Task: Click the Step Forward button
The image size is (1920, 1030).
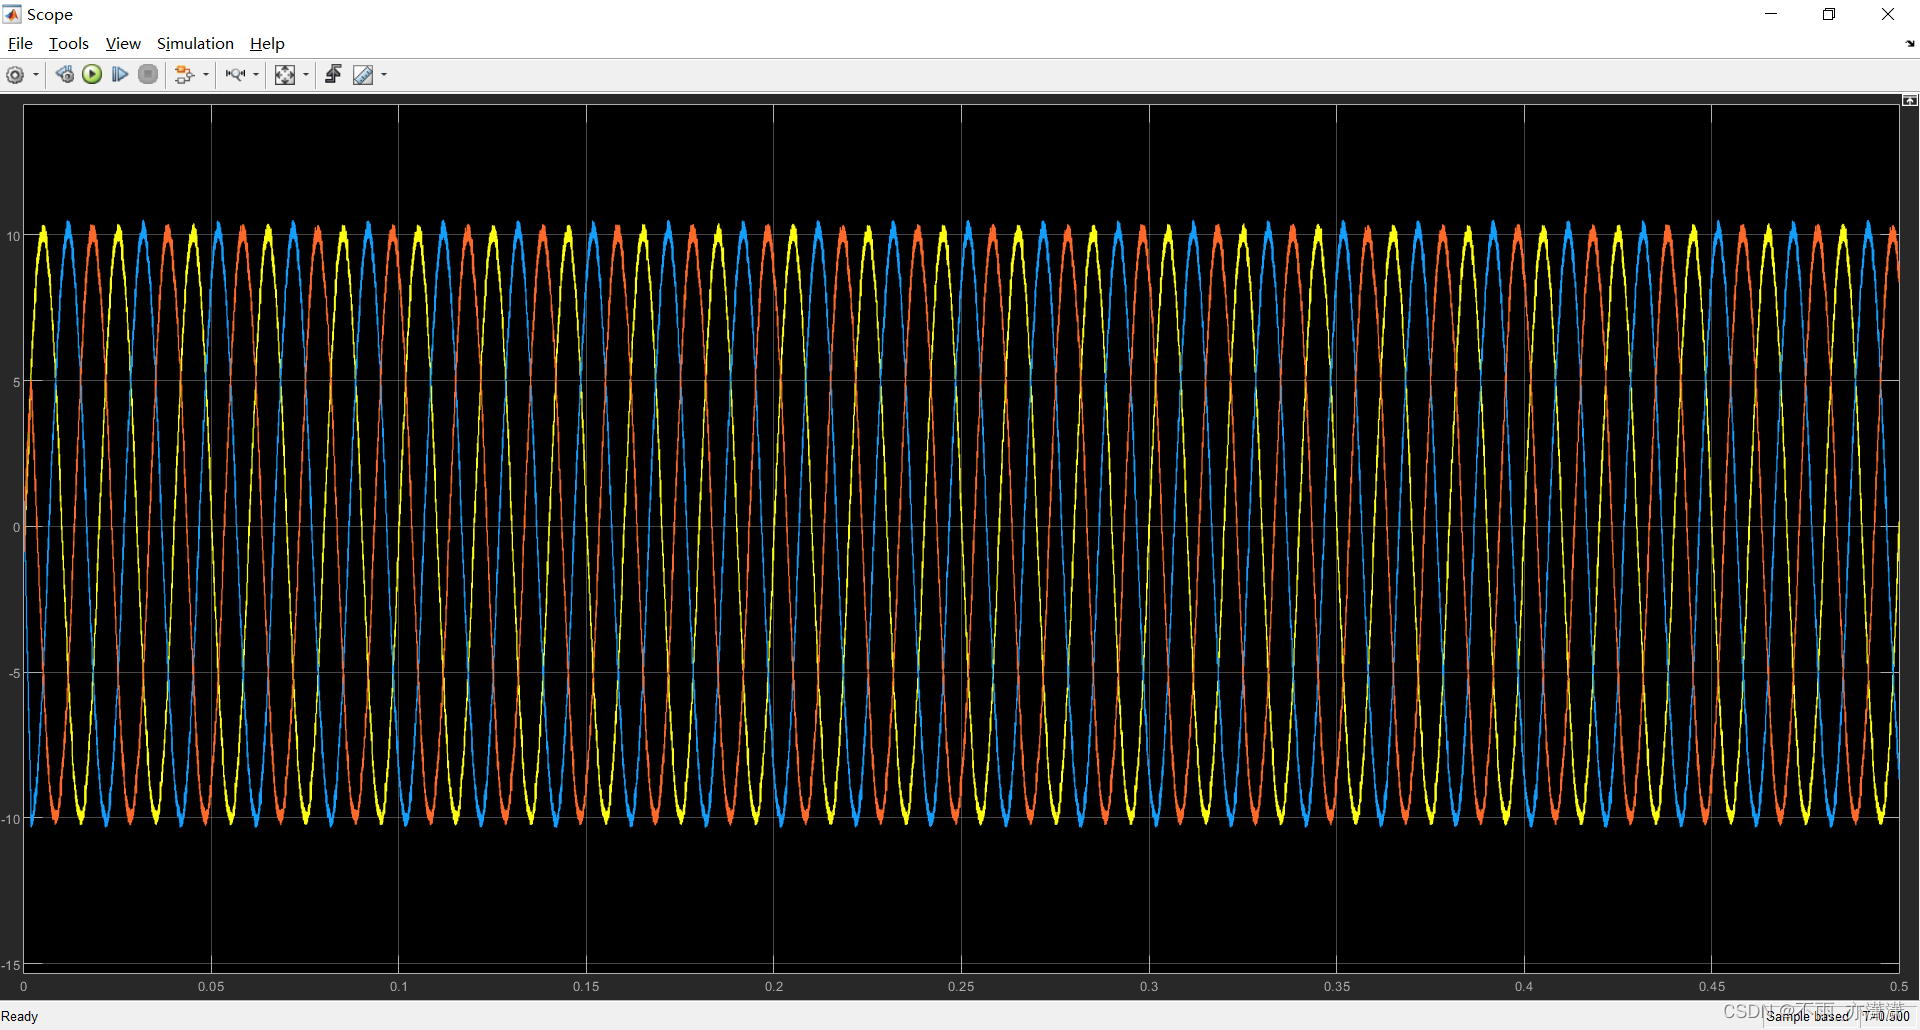Action: [x=120, y=75]
